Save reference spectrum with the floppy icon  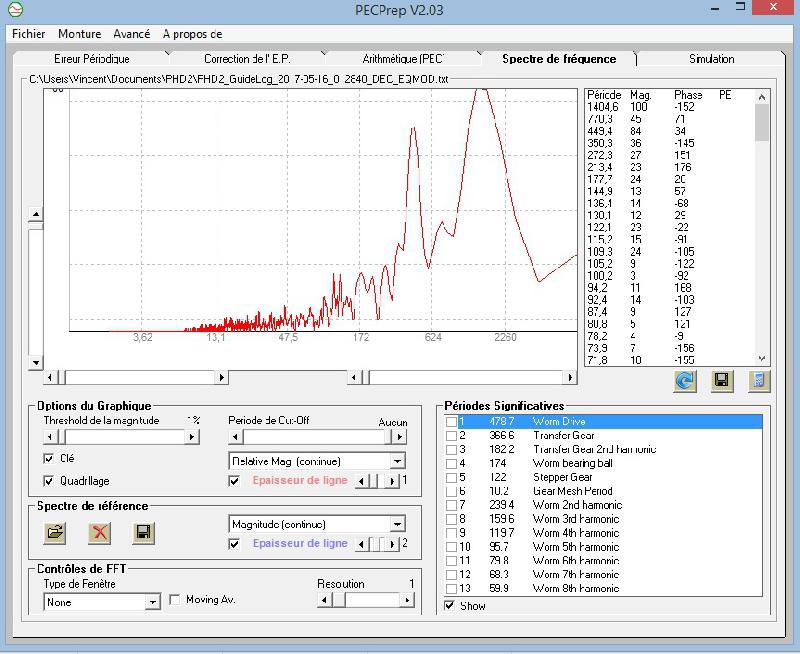coord(143,533)
